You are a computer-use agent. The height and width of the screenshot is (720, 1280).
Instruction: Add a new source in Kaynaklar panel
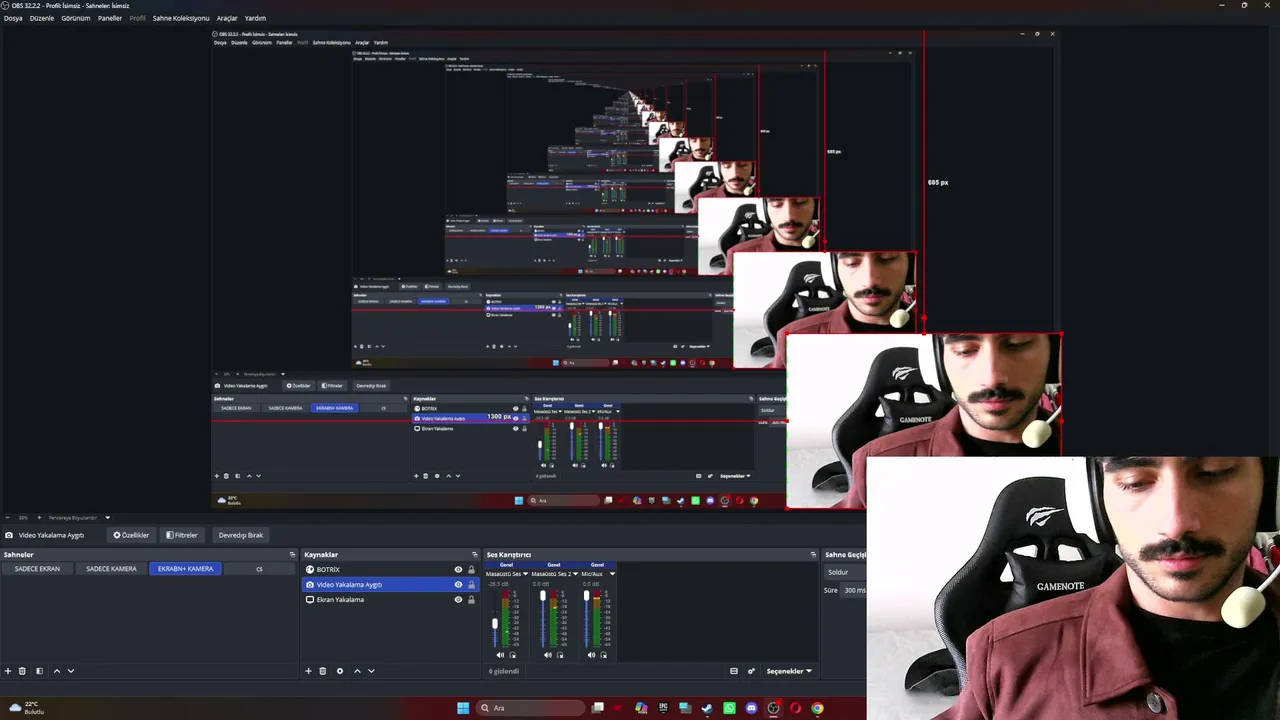(x=308, y=671)
